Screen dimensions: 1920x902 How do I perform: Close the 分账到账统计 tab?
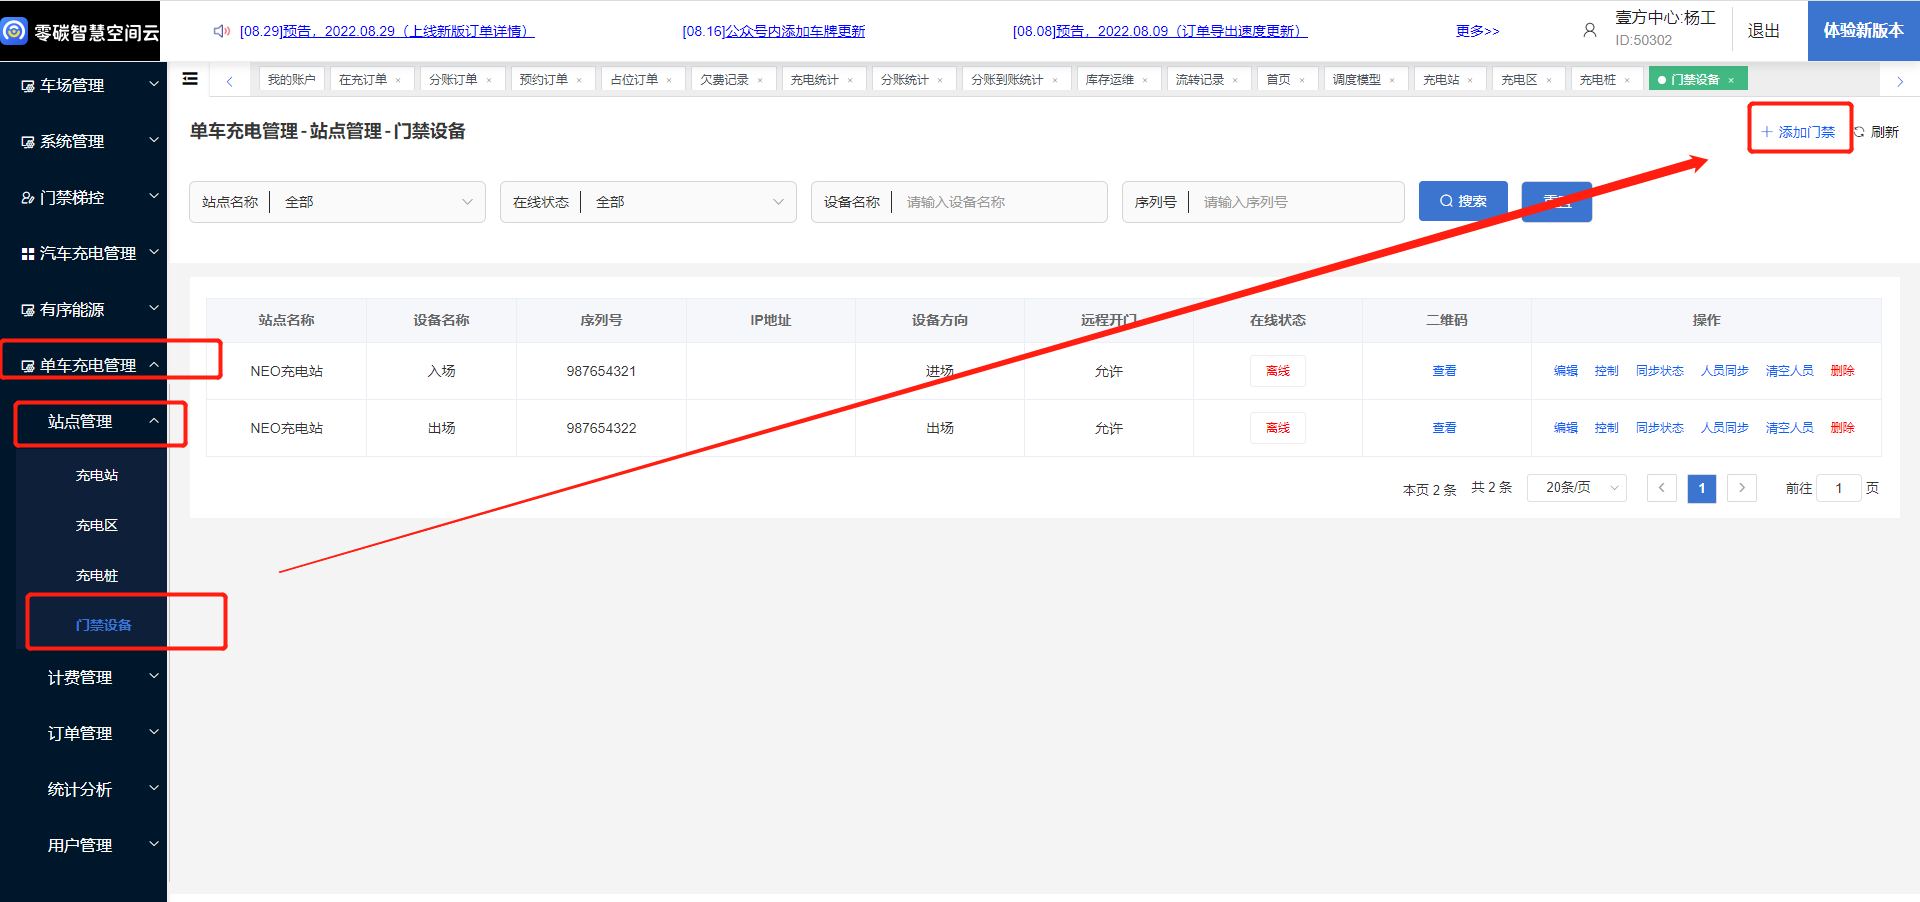1055,80
